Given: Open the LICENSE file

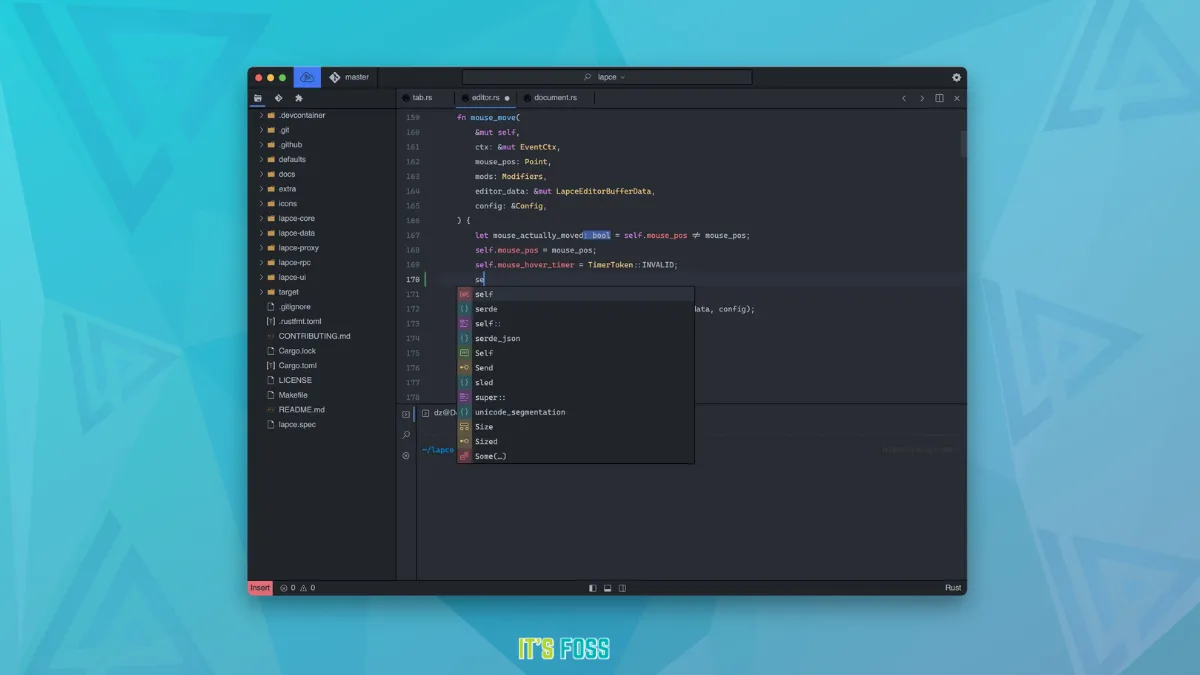Looking at the screenshot, I should pos(322,380).
